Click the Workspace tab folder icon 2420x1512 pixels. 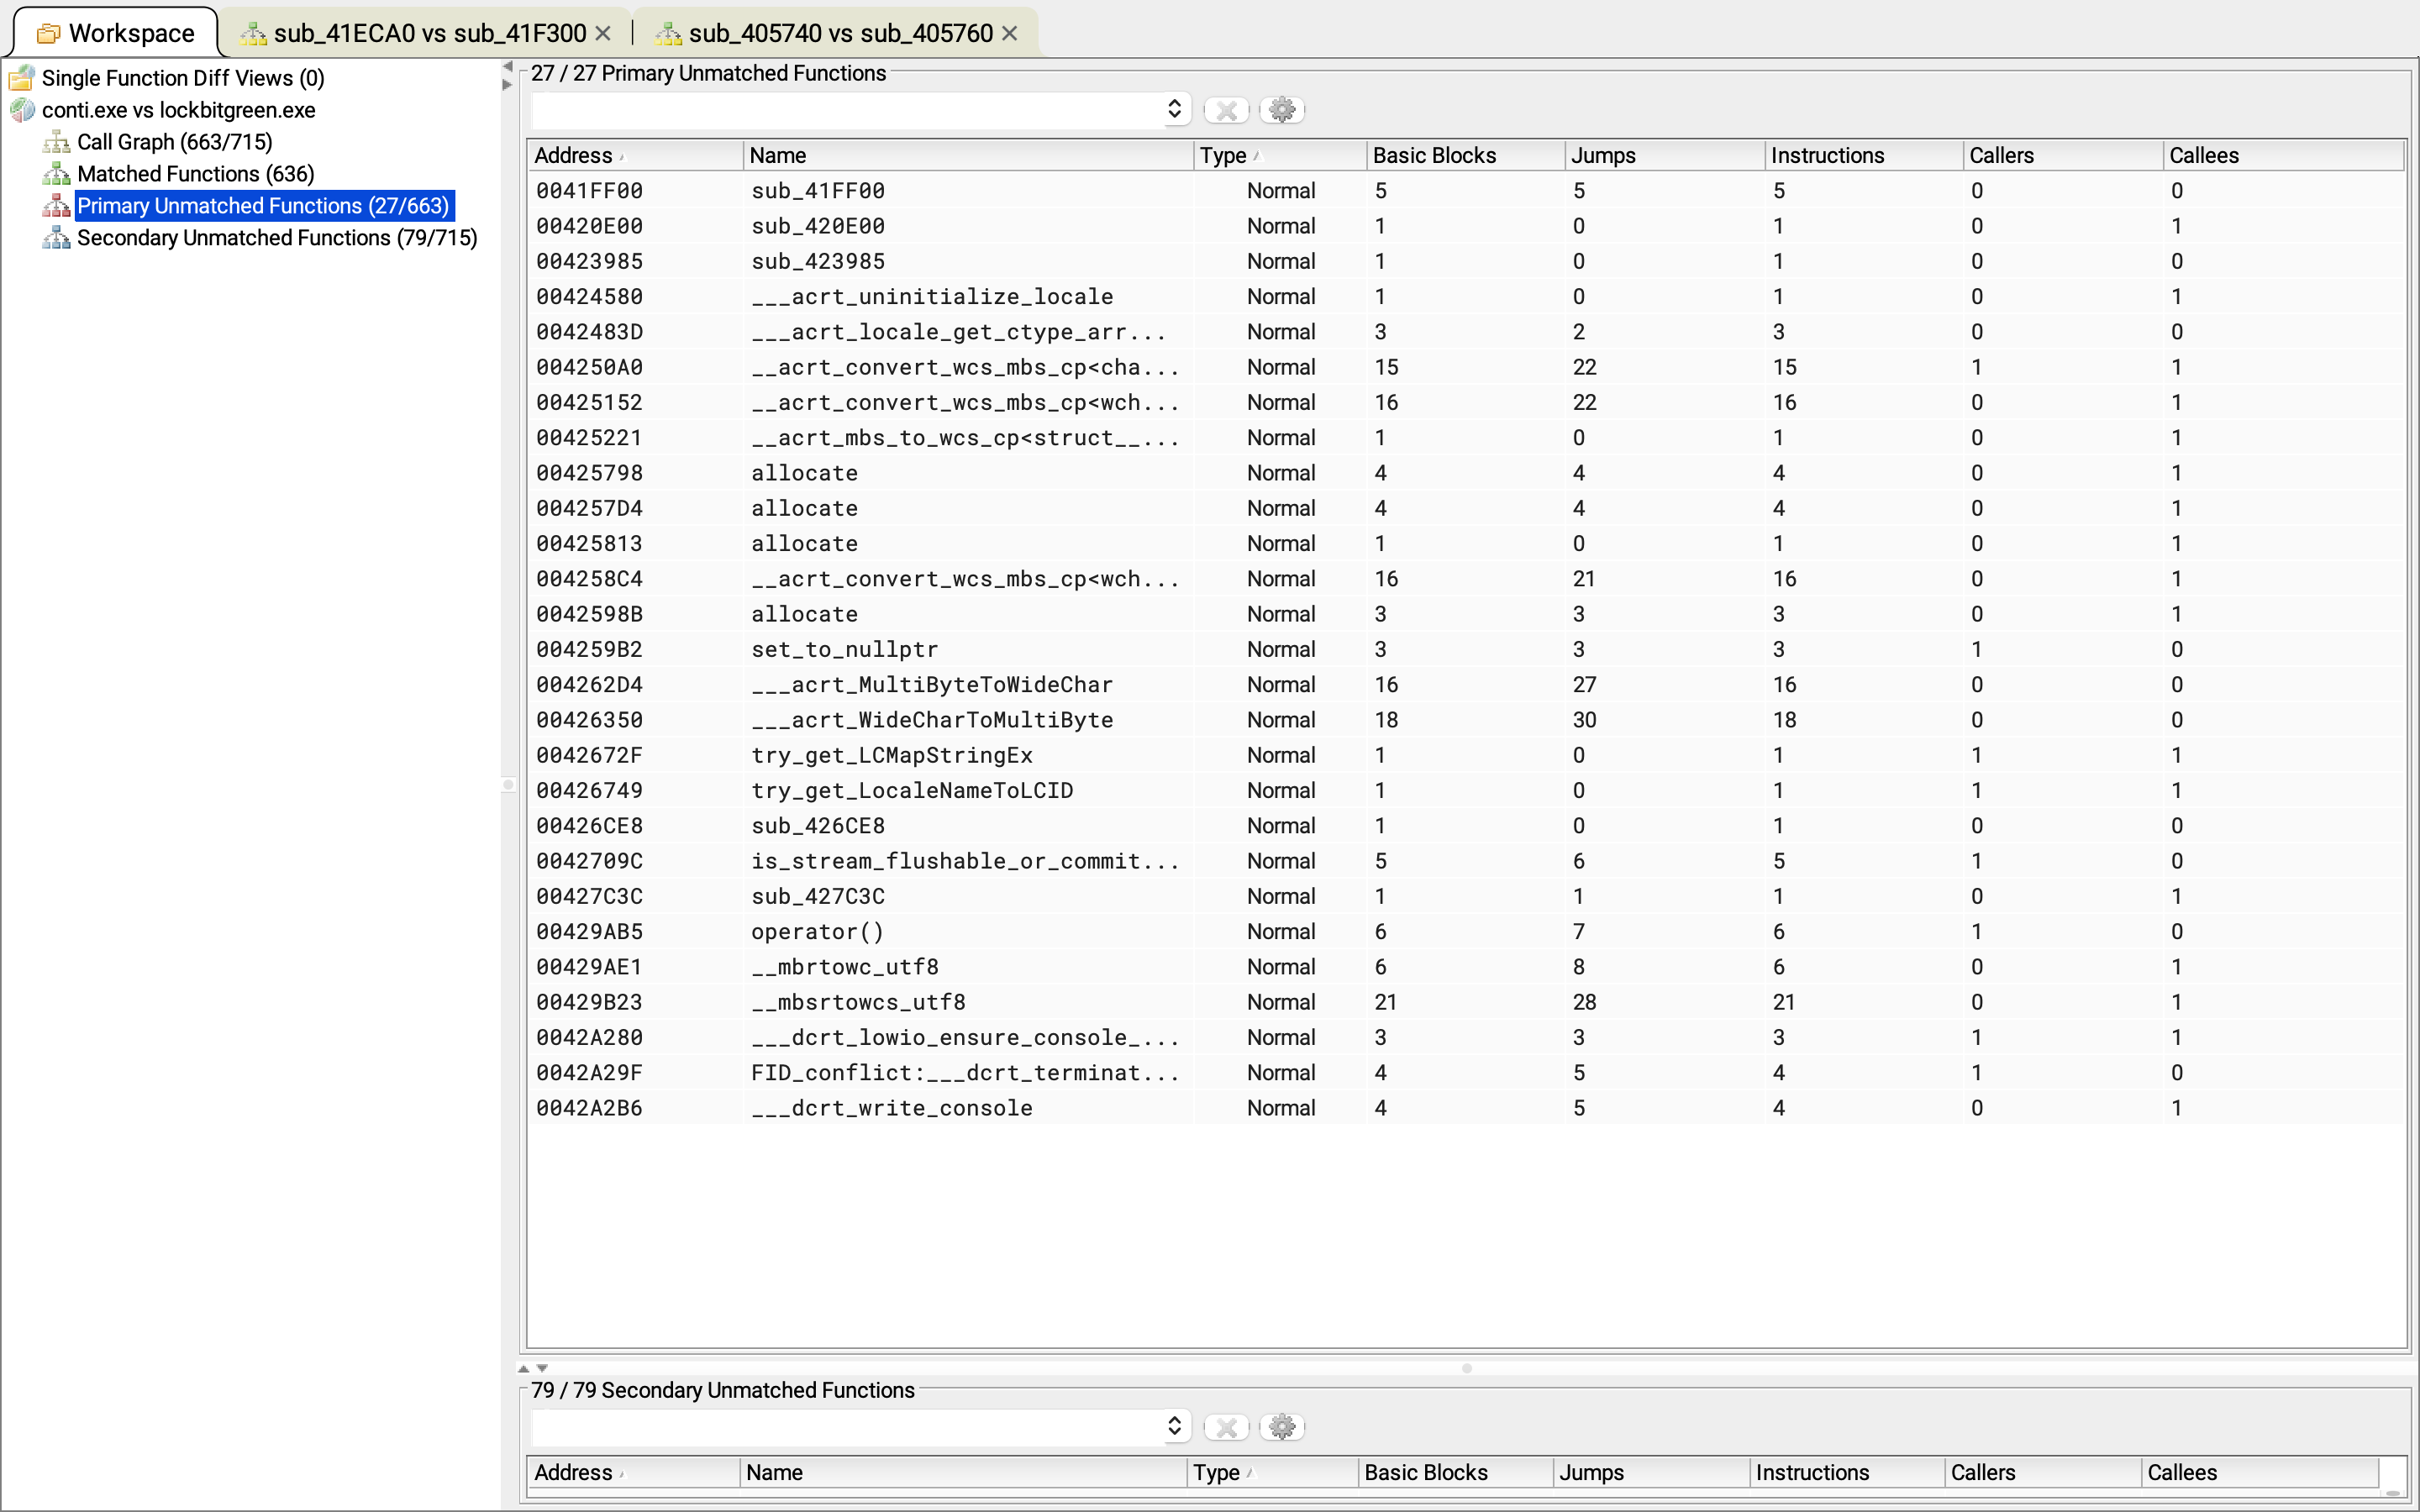(48, 34)
